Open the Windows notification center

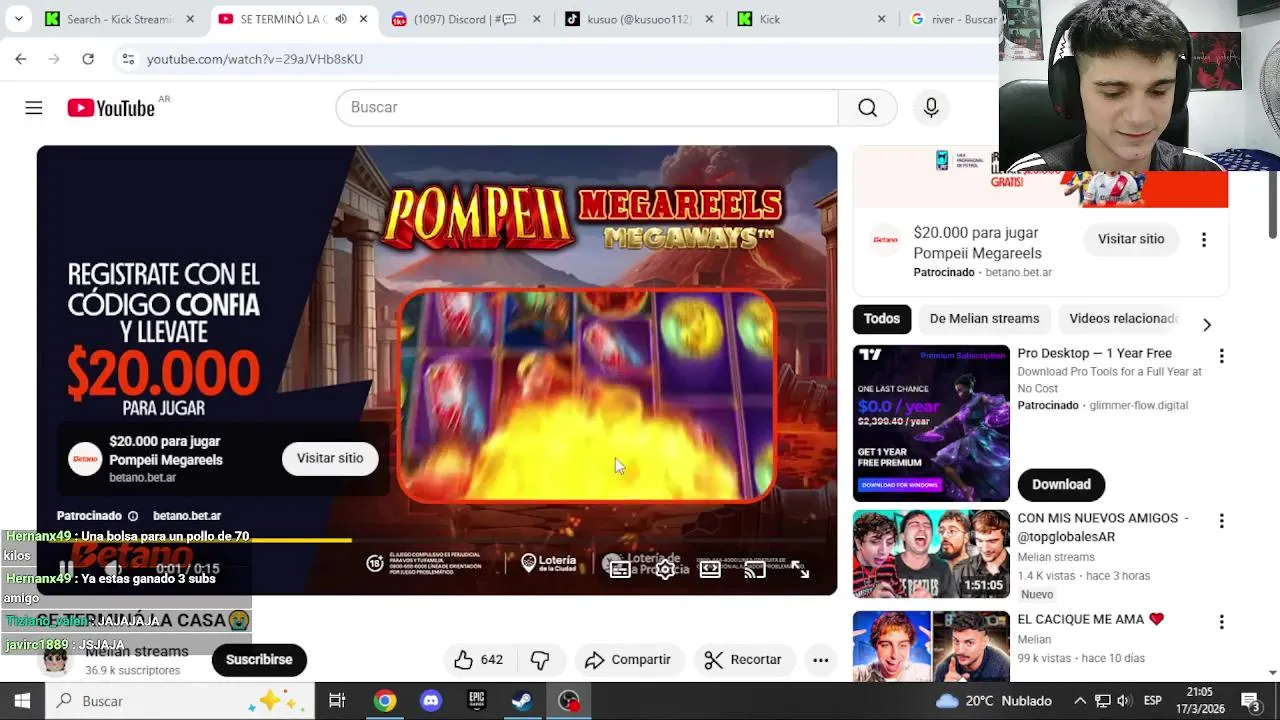tap(1250, 701)
